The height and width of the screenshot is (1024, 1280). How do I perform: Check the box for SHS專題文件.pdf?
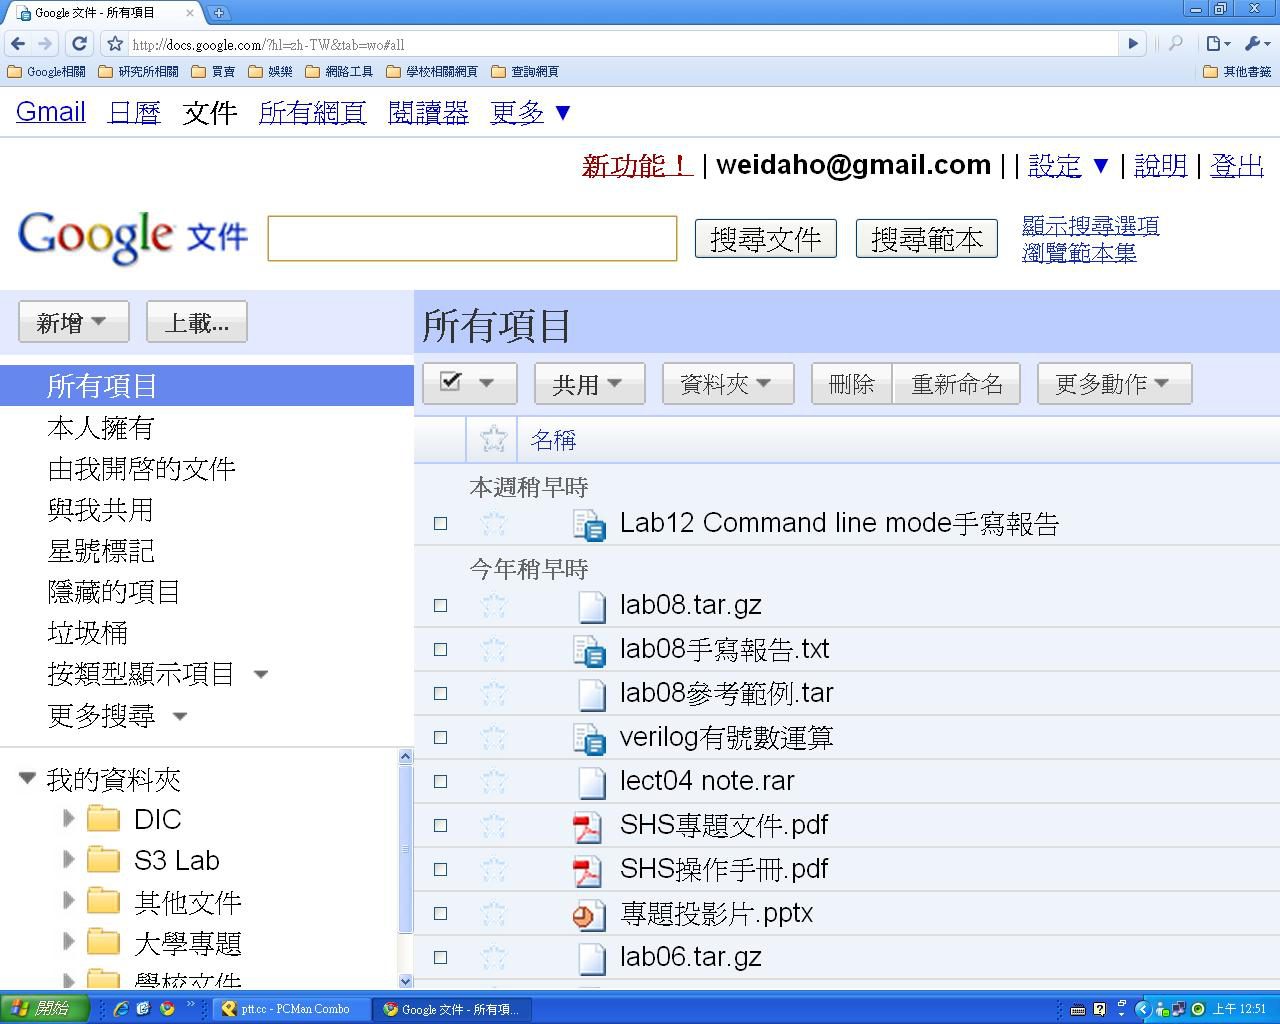coord(440,825)
